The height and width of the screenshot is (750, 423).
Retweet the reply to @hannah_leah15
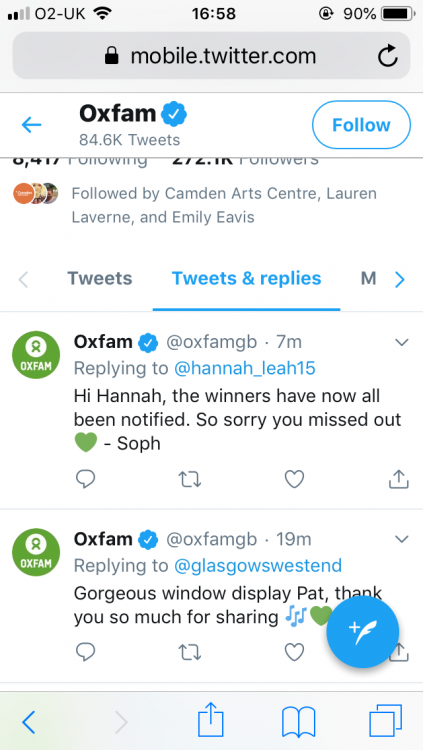[189, 479]
